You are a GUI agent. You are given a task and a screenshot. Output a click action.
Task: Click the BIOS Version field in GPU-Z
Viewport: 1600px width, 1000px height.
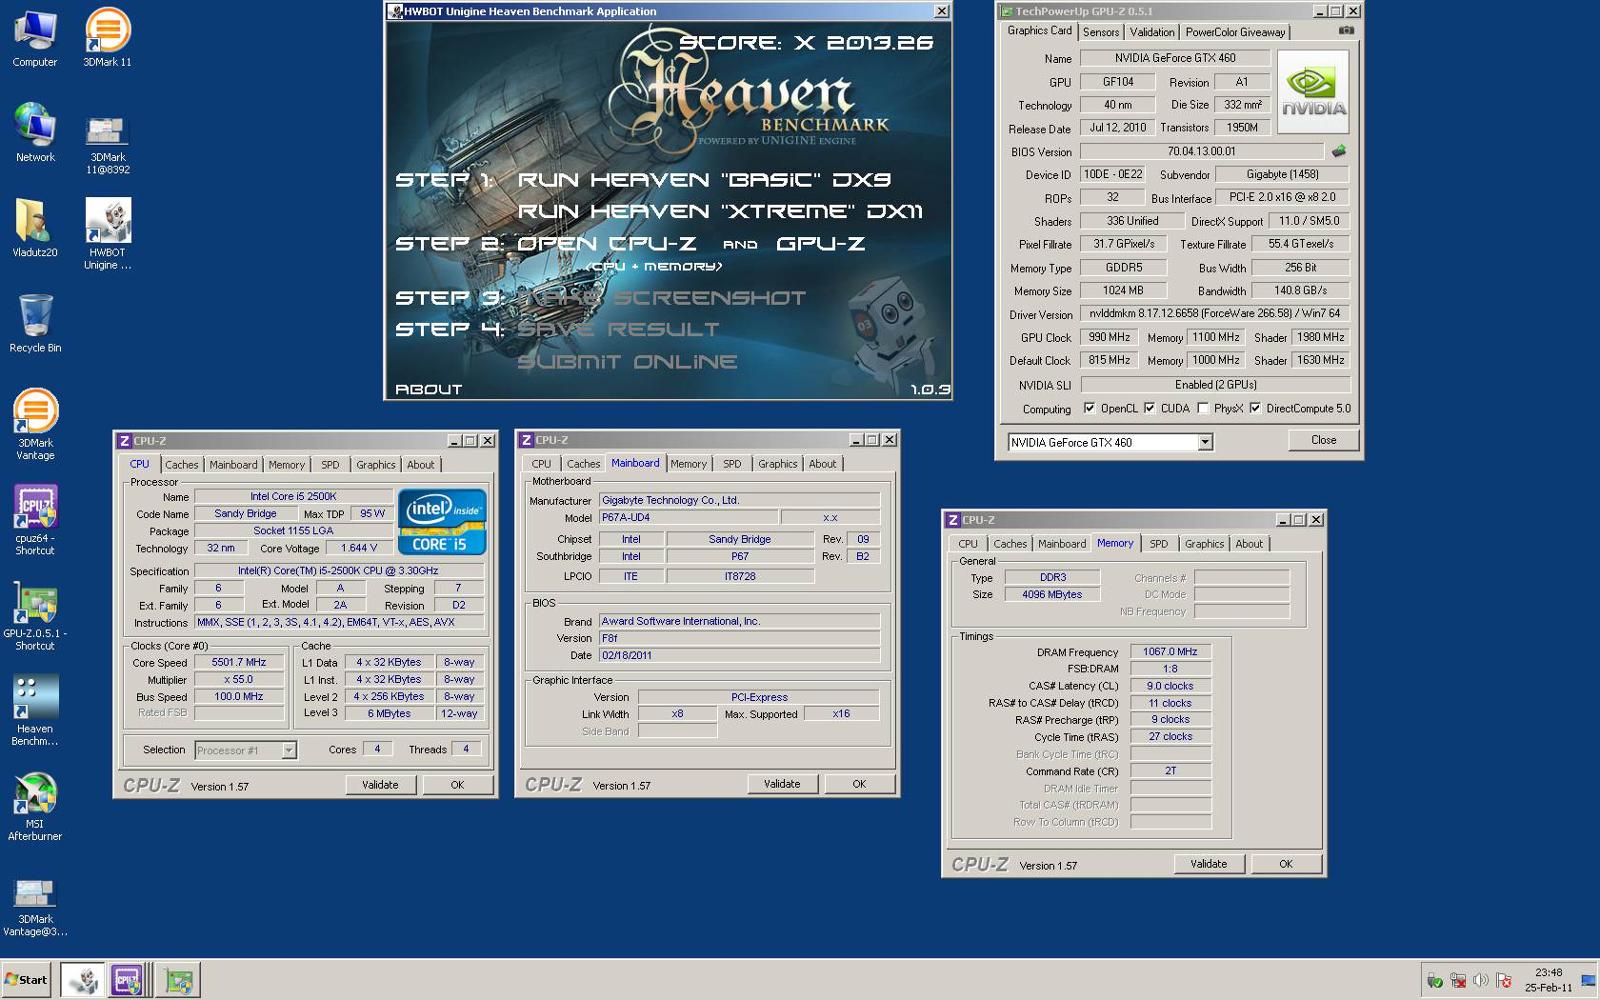1202,151
